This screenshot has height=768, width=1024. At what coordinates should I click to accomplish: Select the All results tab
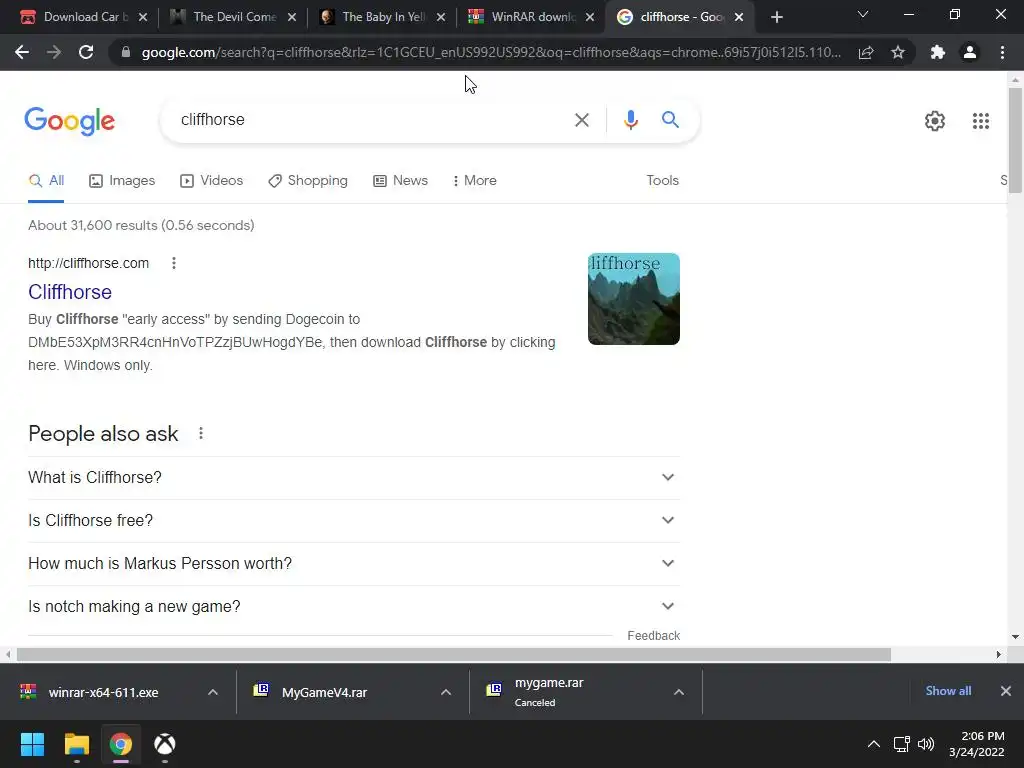pyautogui.click(x=46, y=181)
